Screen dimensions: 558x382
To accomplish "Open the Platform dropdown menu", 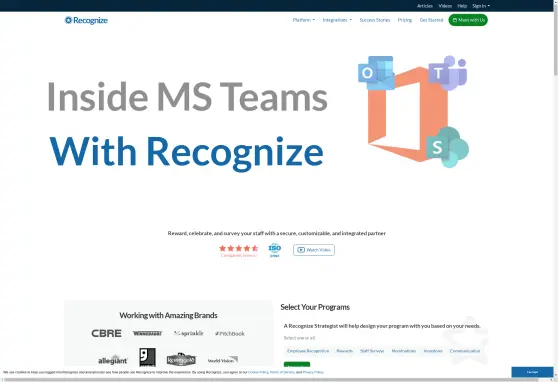I will click(x=304, y=20).
